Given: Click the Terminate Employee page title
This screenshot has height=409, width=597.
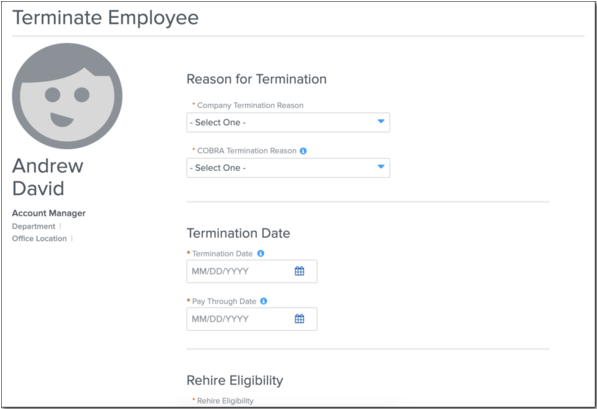Looking at the screenshot, I should pos(105,18).
